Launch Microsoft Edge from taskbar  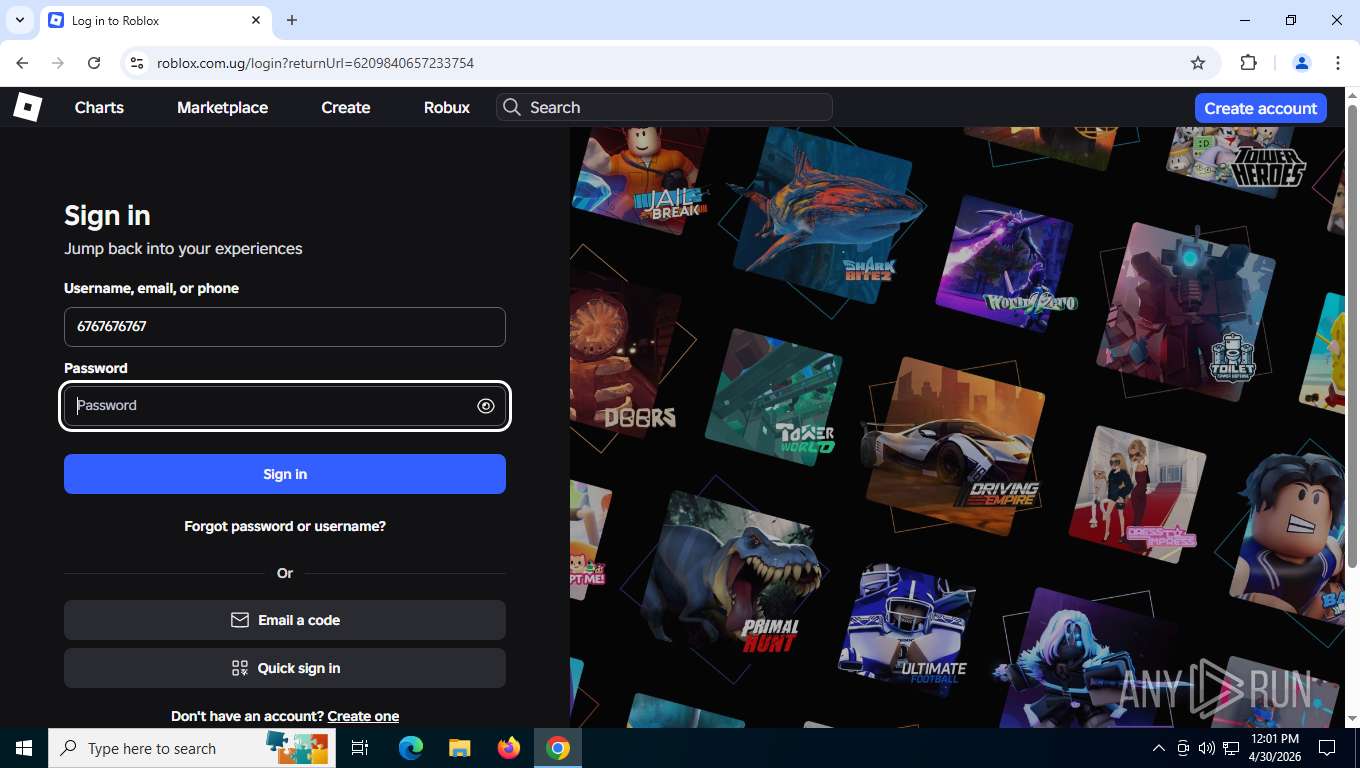click(411, 748)
